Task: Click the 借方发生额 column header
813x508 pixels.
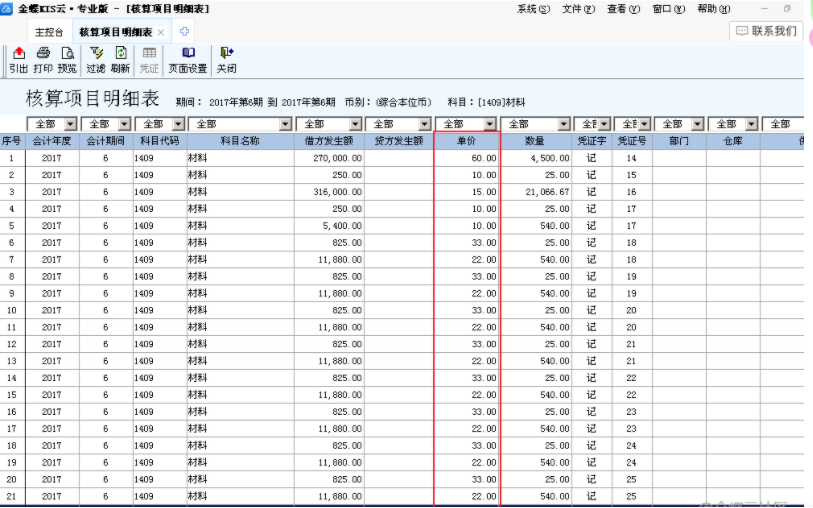Action: click(329, 141)
